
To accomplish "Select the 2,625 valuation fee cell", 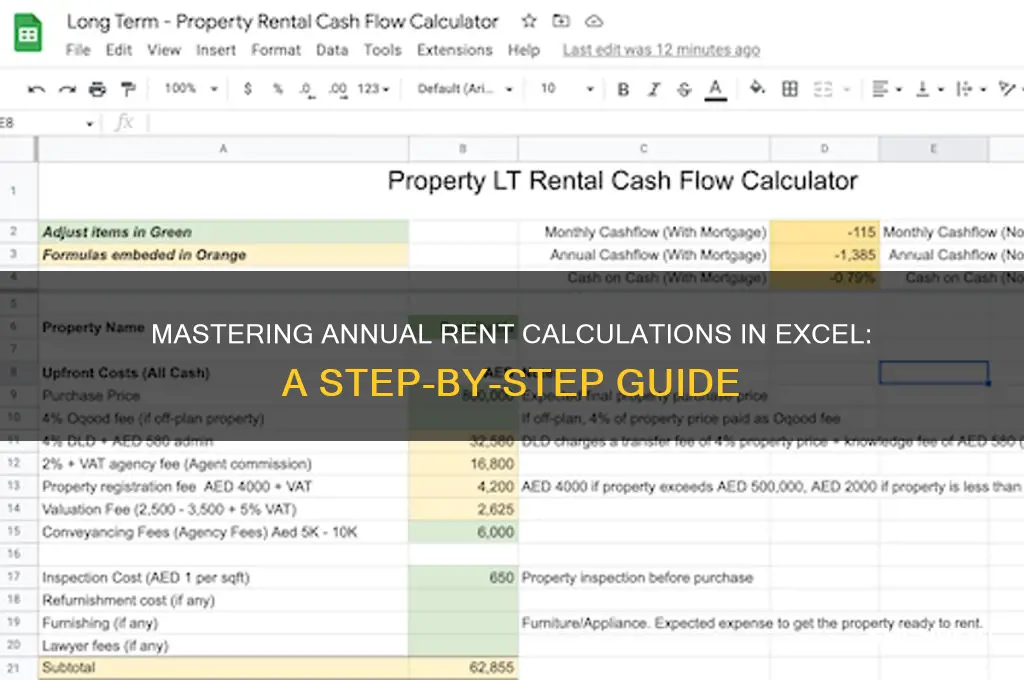I will pyautogui.click(x=463, y=510).
